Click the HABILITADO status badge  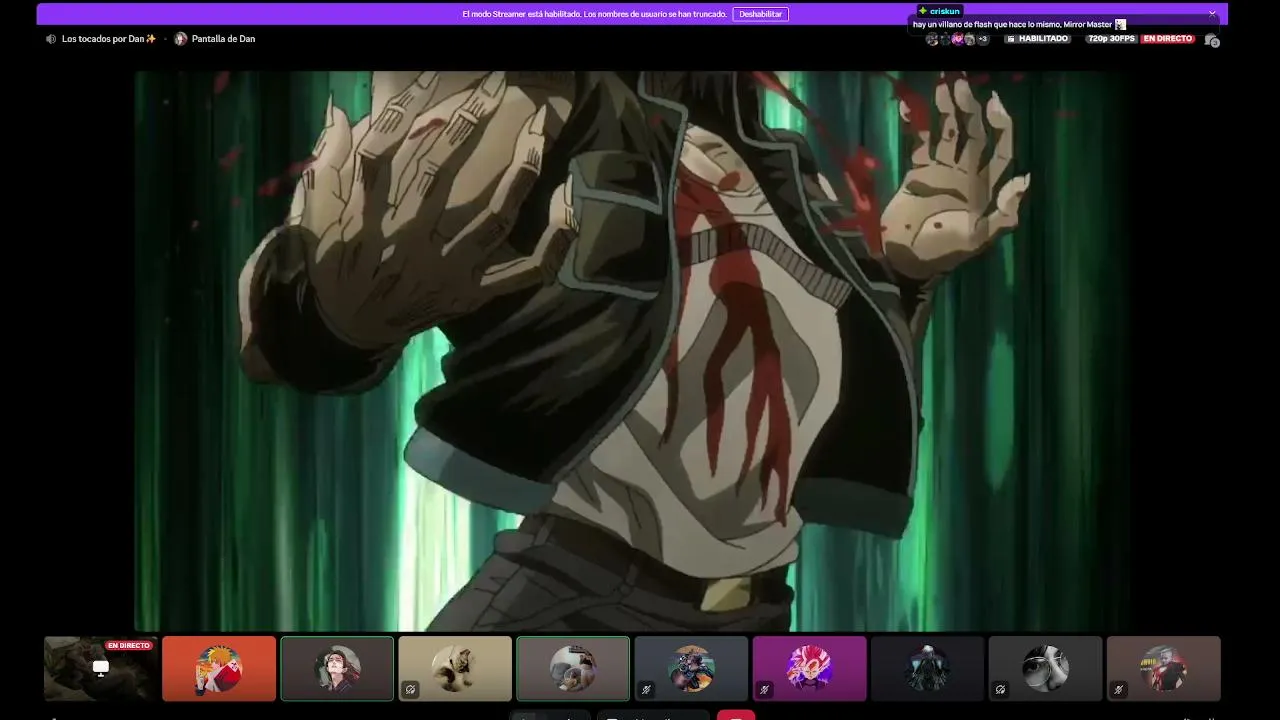[x=1038, y=39]
